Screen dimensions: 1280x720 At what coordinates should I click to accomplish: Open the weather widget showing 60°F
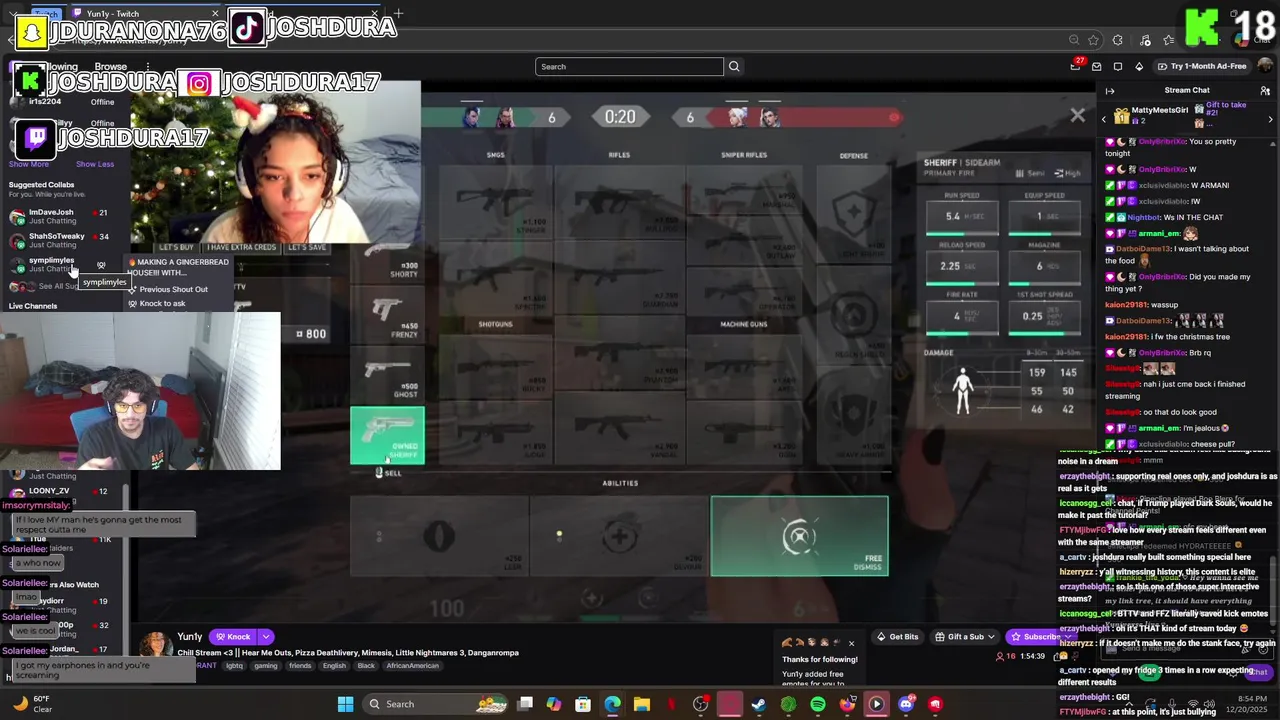pos(32,704)
